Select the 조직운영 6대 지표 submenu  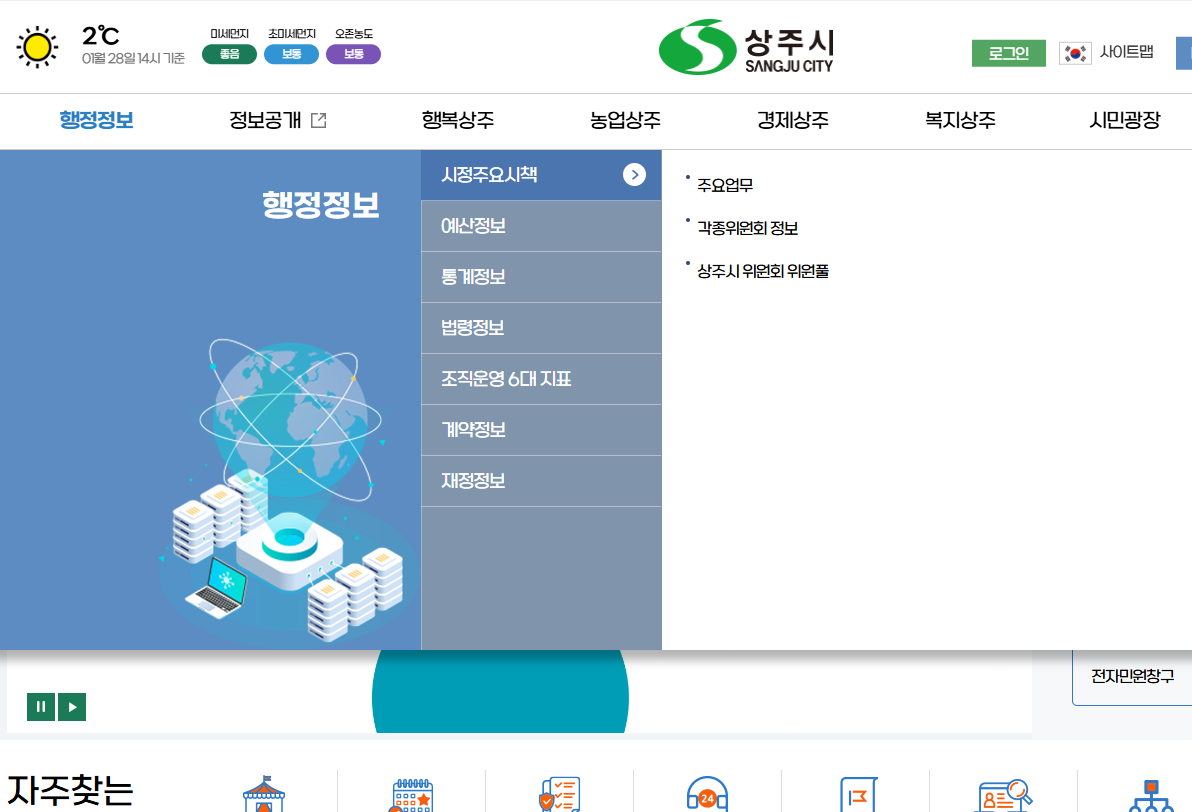pos(541,379)
